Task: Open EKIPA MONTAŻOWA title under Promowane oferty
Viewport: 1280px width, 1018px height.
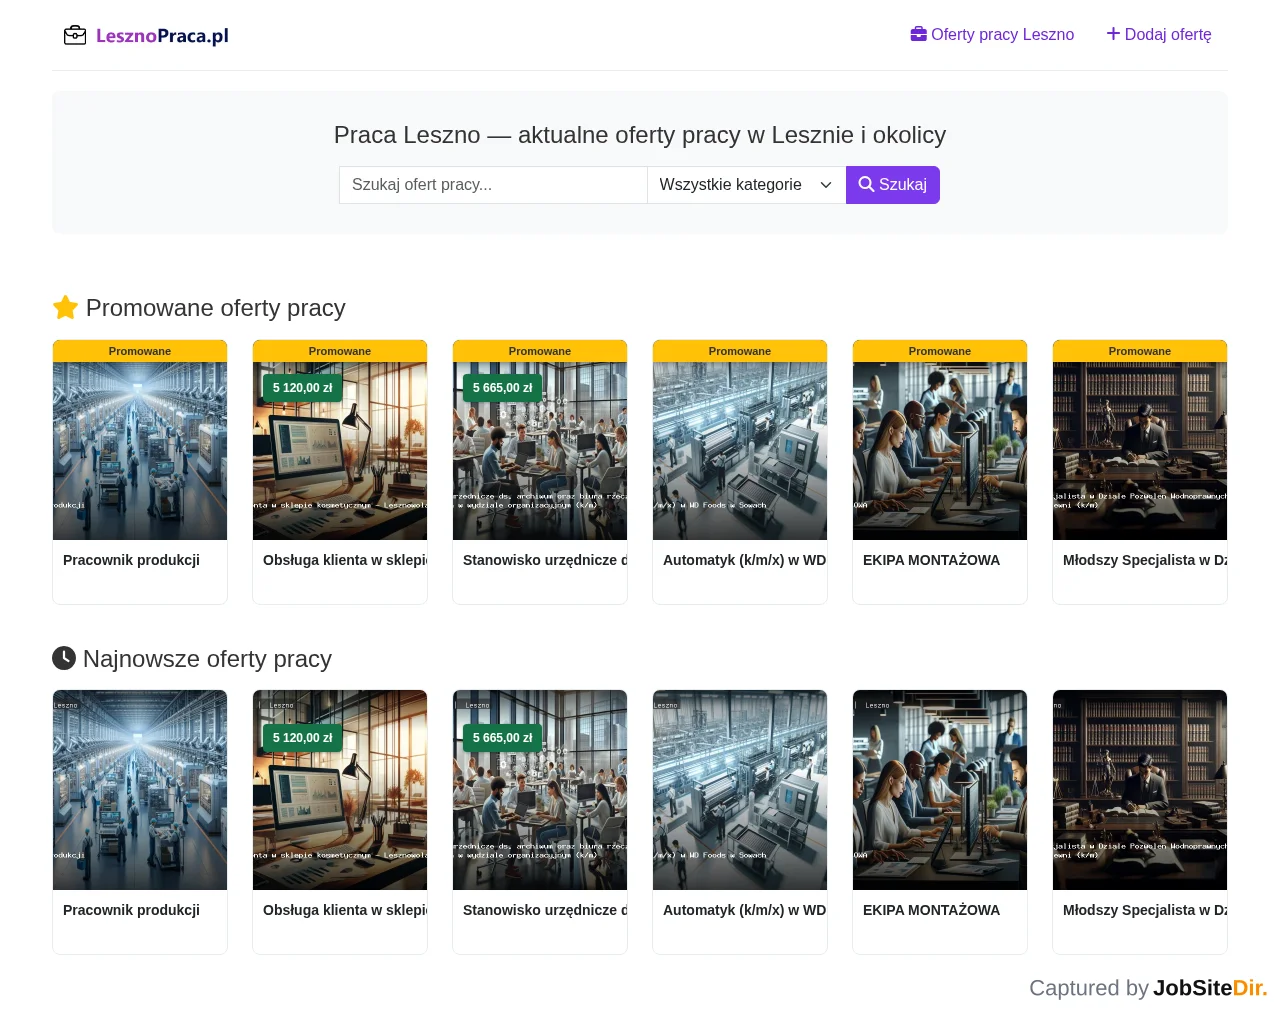Action: tap(931, 560)
